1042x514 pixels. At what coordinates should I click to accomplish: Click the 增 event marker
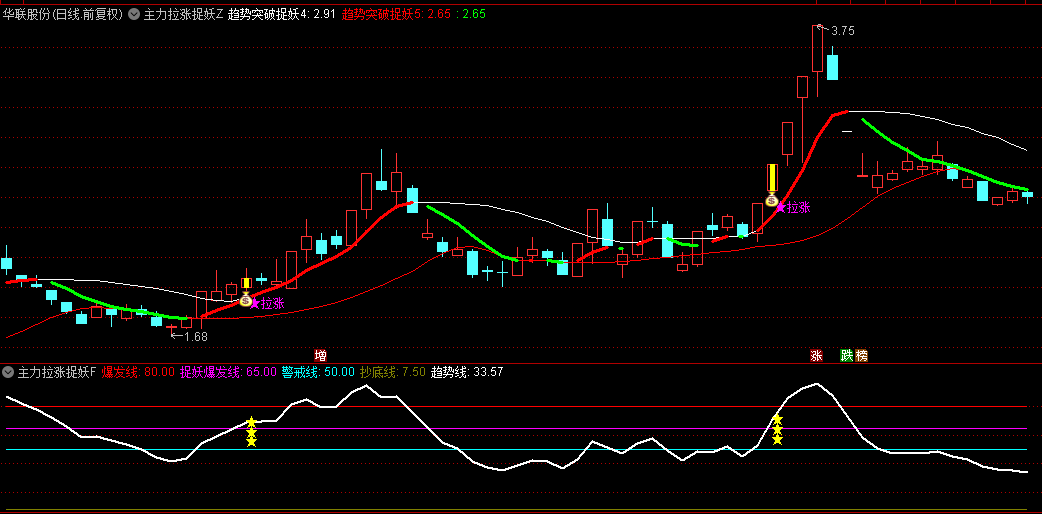point(320,355)
